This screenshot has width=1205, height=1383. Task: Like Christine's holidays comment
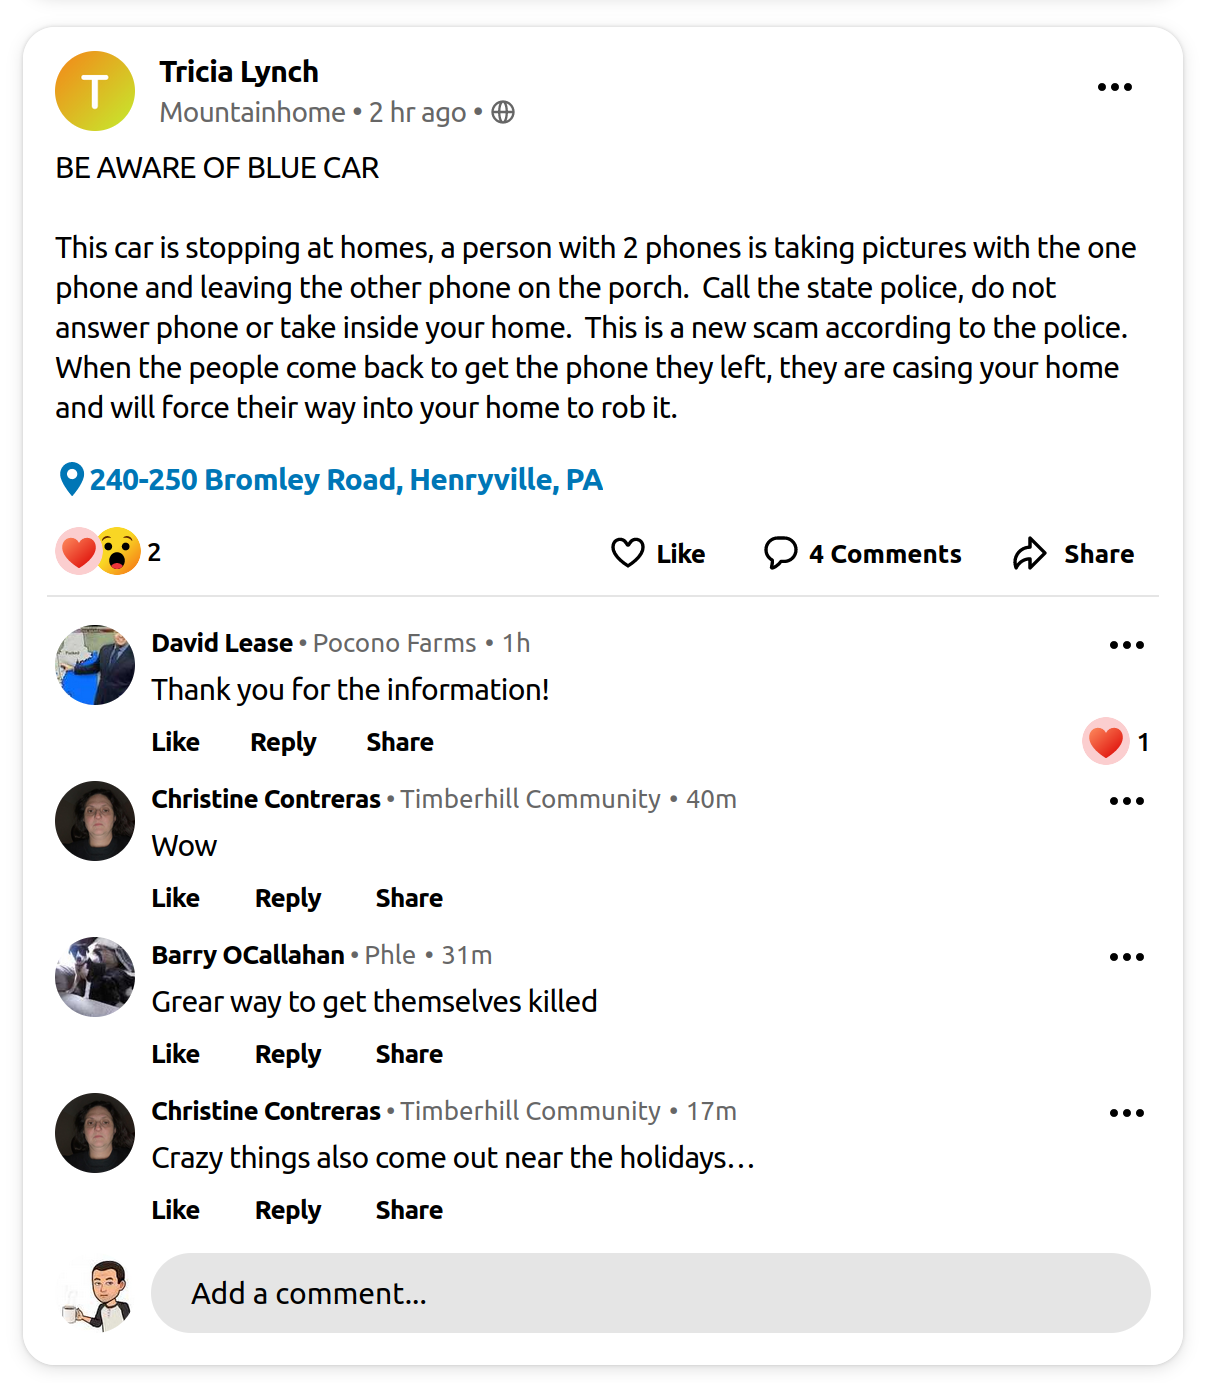tap(176, 1210)
